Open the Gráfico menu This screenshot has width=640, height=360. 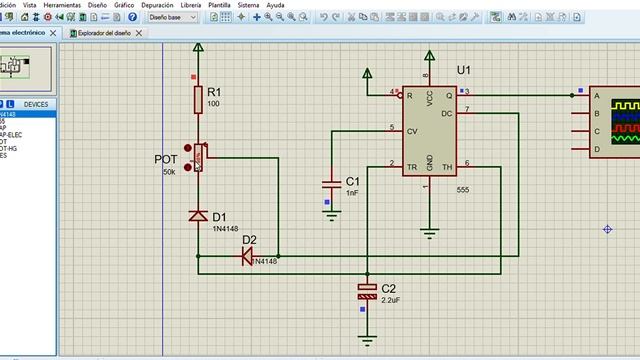click(124, 5)
